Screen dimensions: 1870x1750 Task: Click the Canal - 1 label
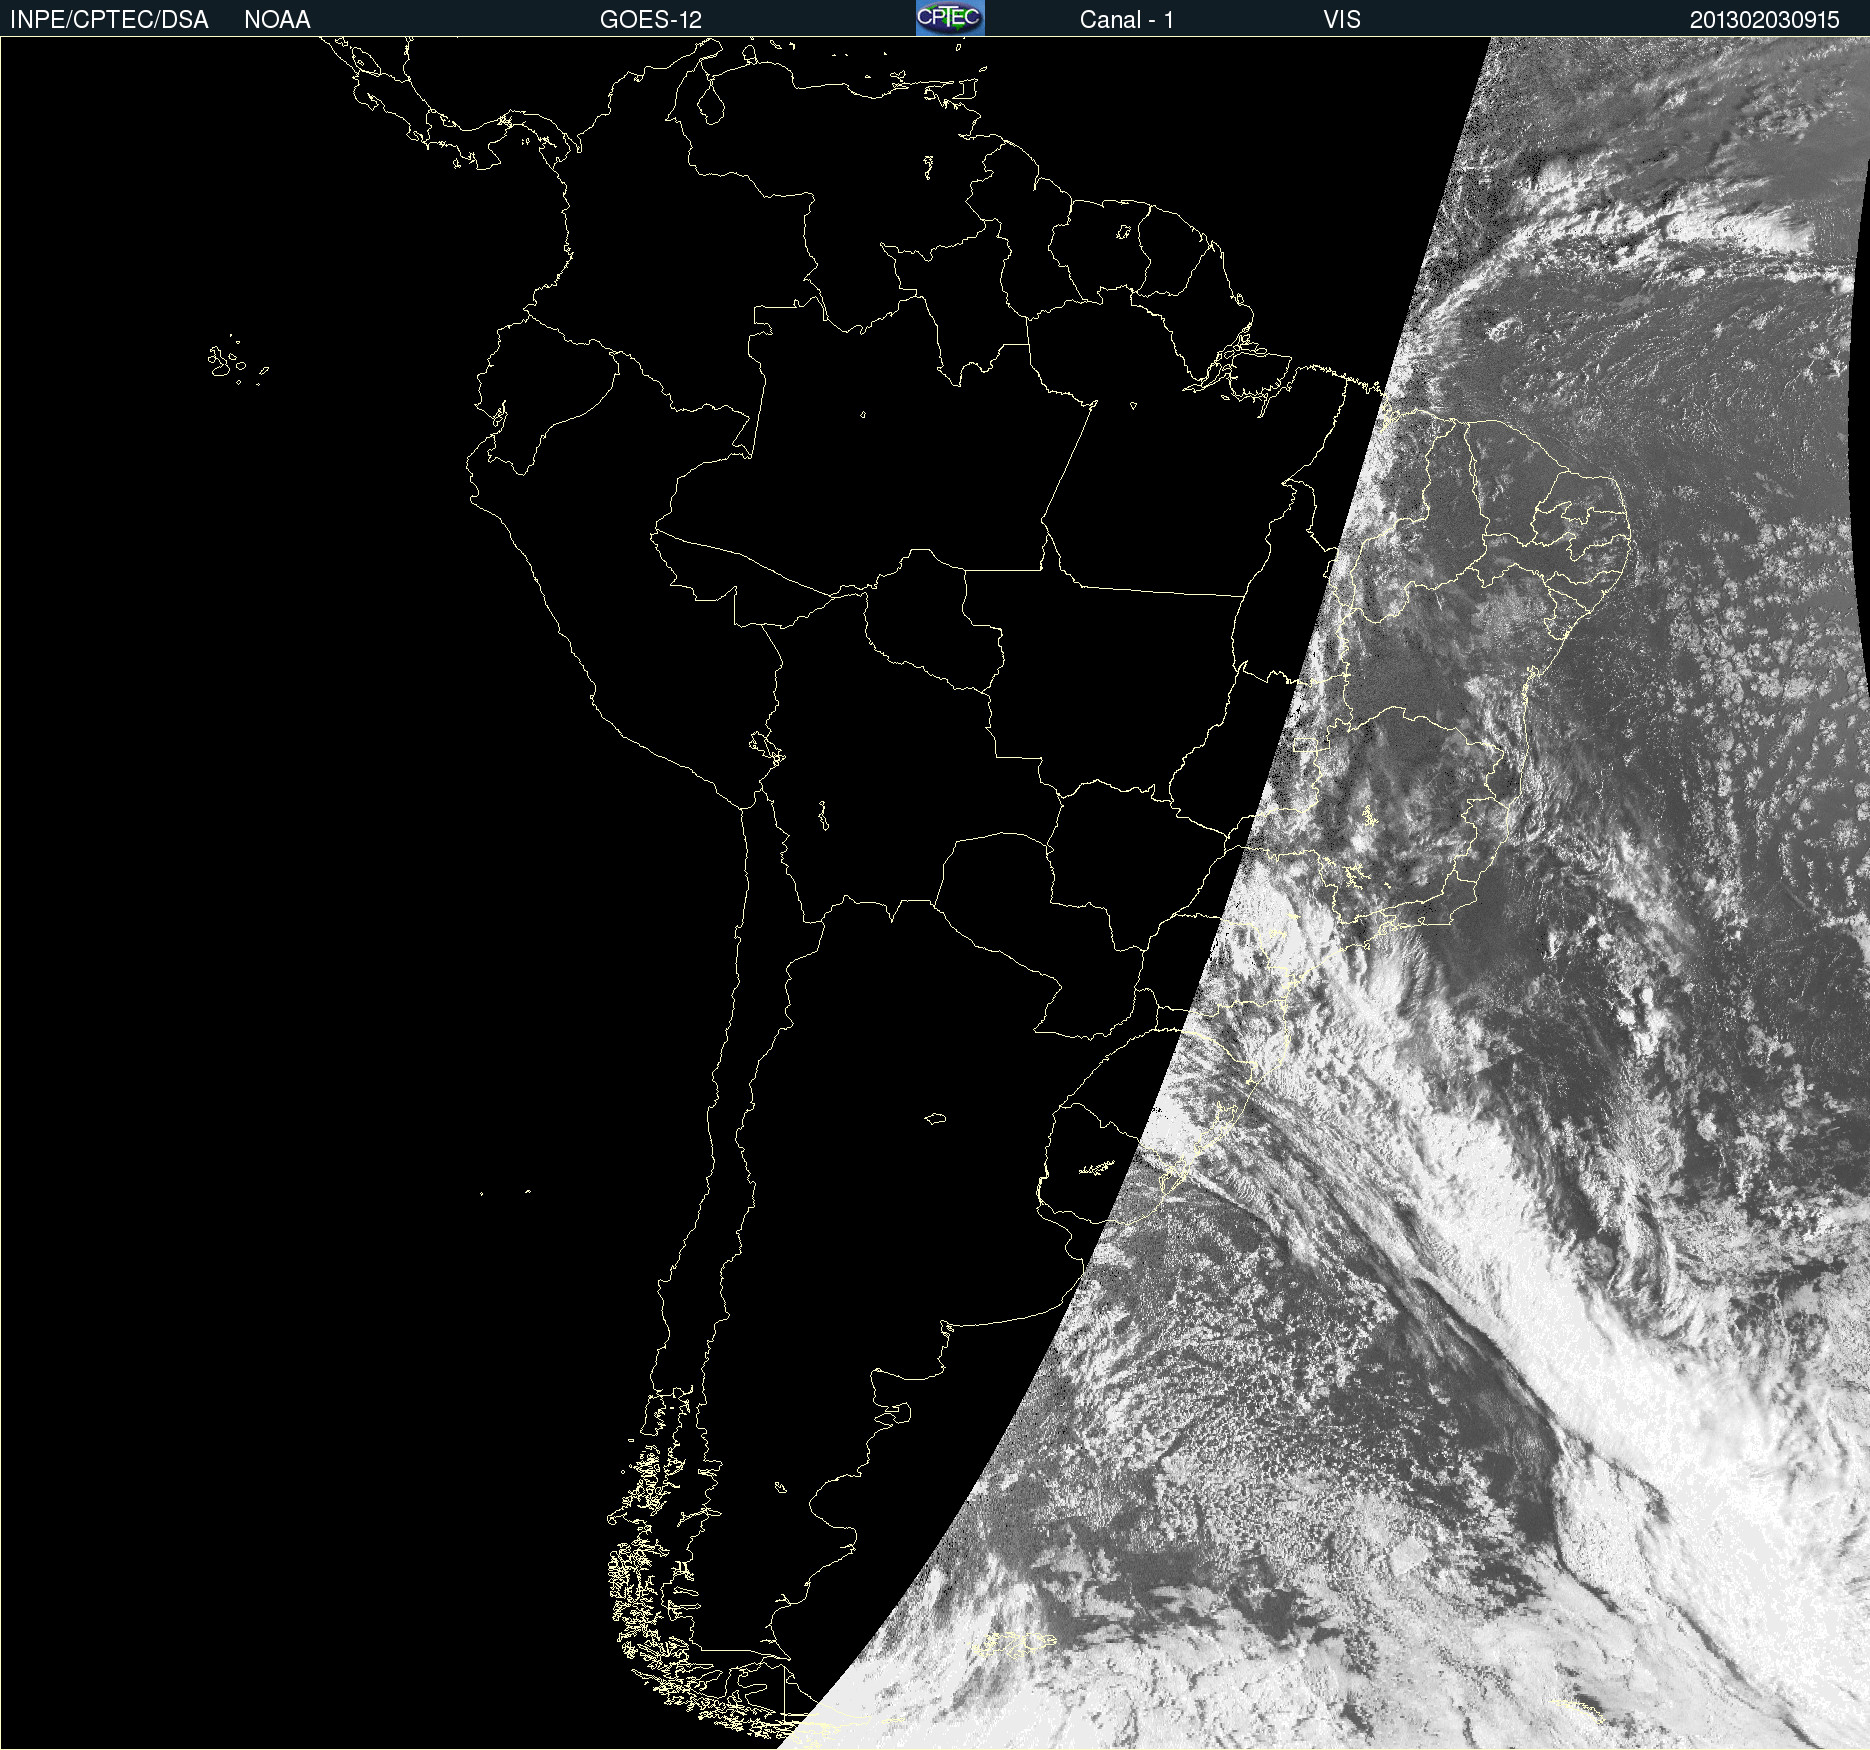[x=1127, y=20]
